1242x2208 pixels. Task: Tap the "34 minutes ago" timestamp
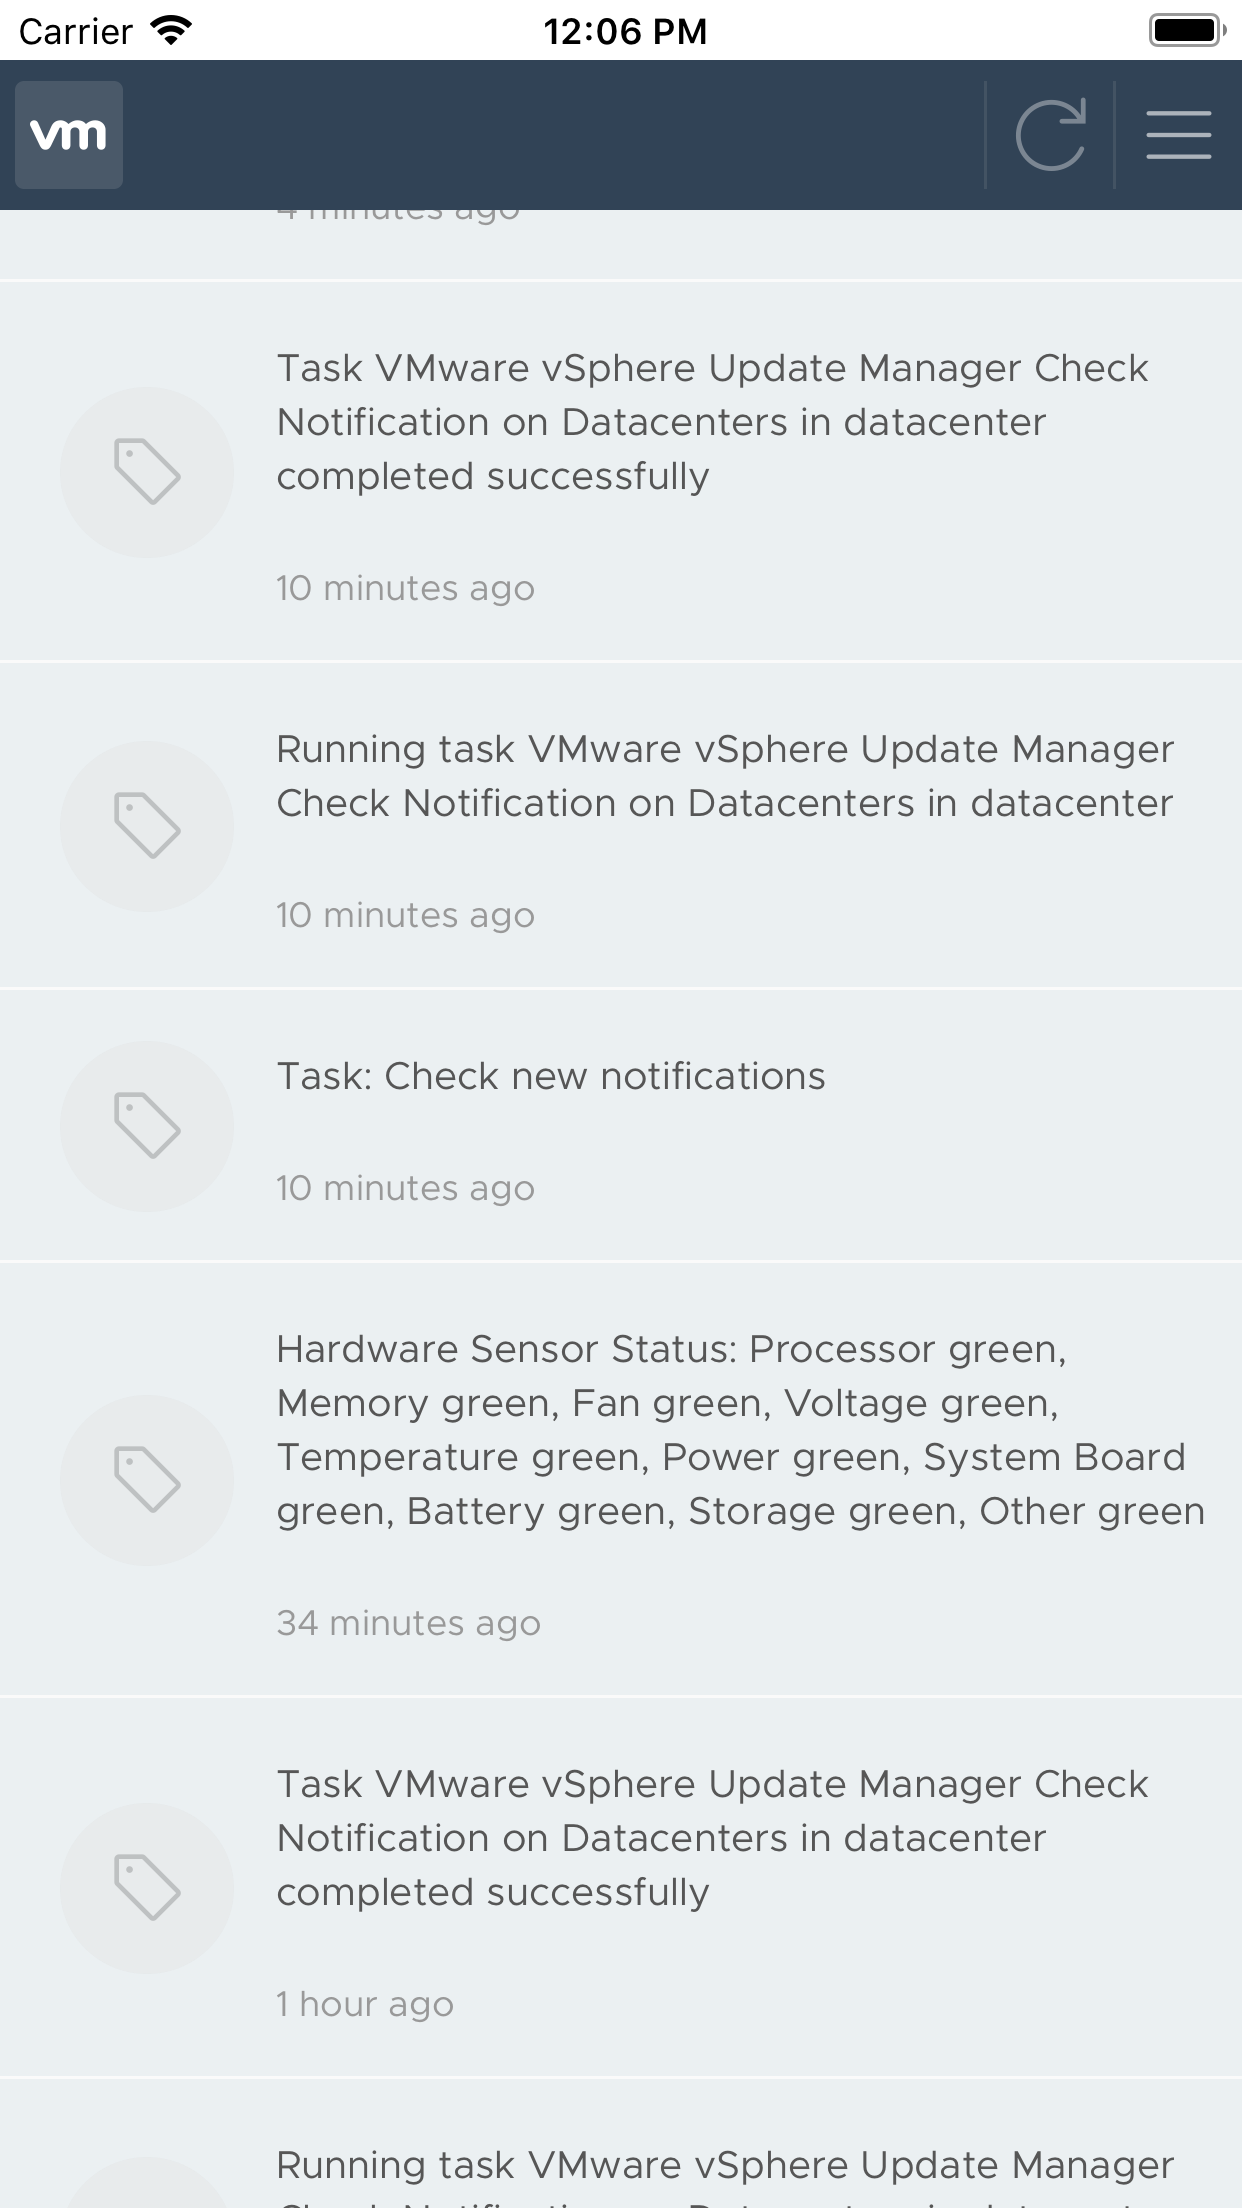click(x=408, y=1623)
